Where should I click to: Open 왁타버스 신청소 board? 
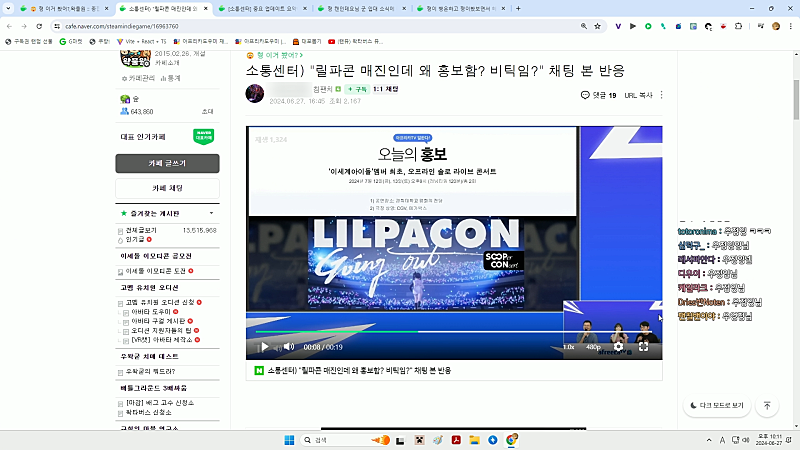148,412
